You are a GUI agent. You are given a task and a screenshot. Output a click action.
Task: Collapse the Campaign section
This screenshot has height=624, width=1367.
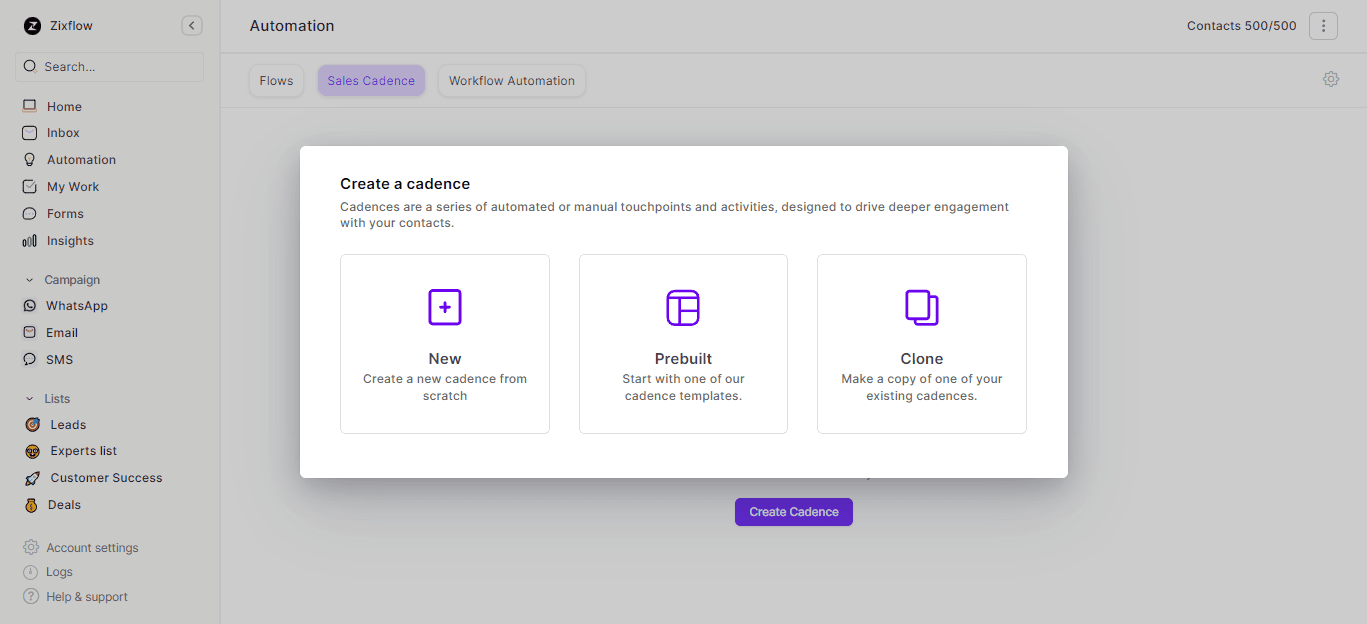[x=30, y=280]
